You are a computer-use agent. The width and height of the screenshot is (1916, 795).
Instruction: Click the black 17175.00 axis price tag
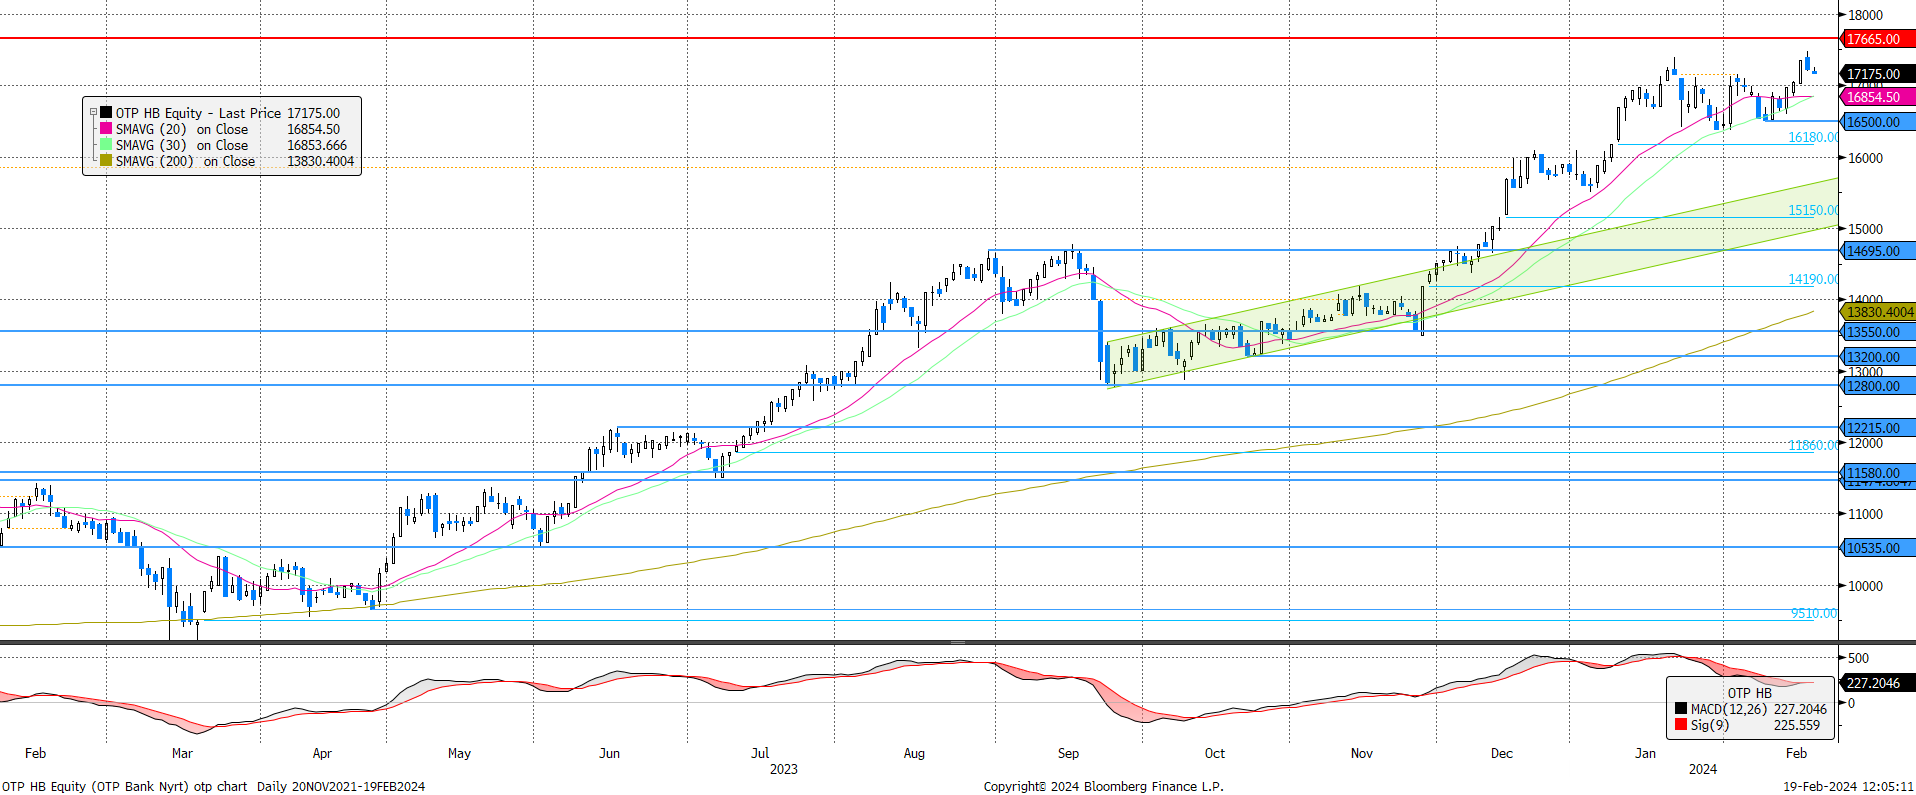(1878, 74)
